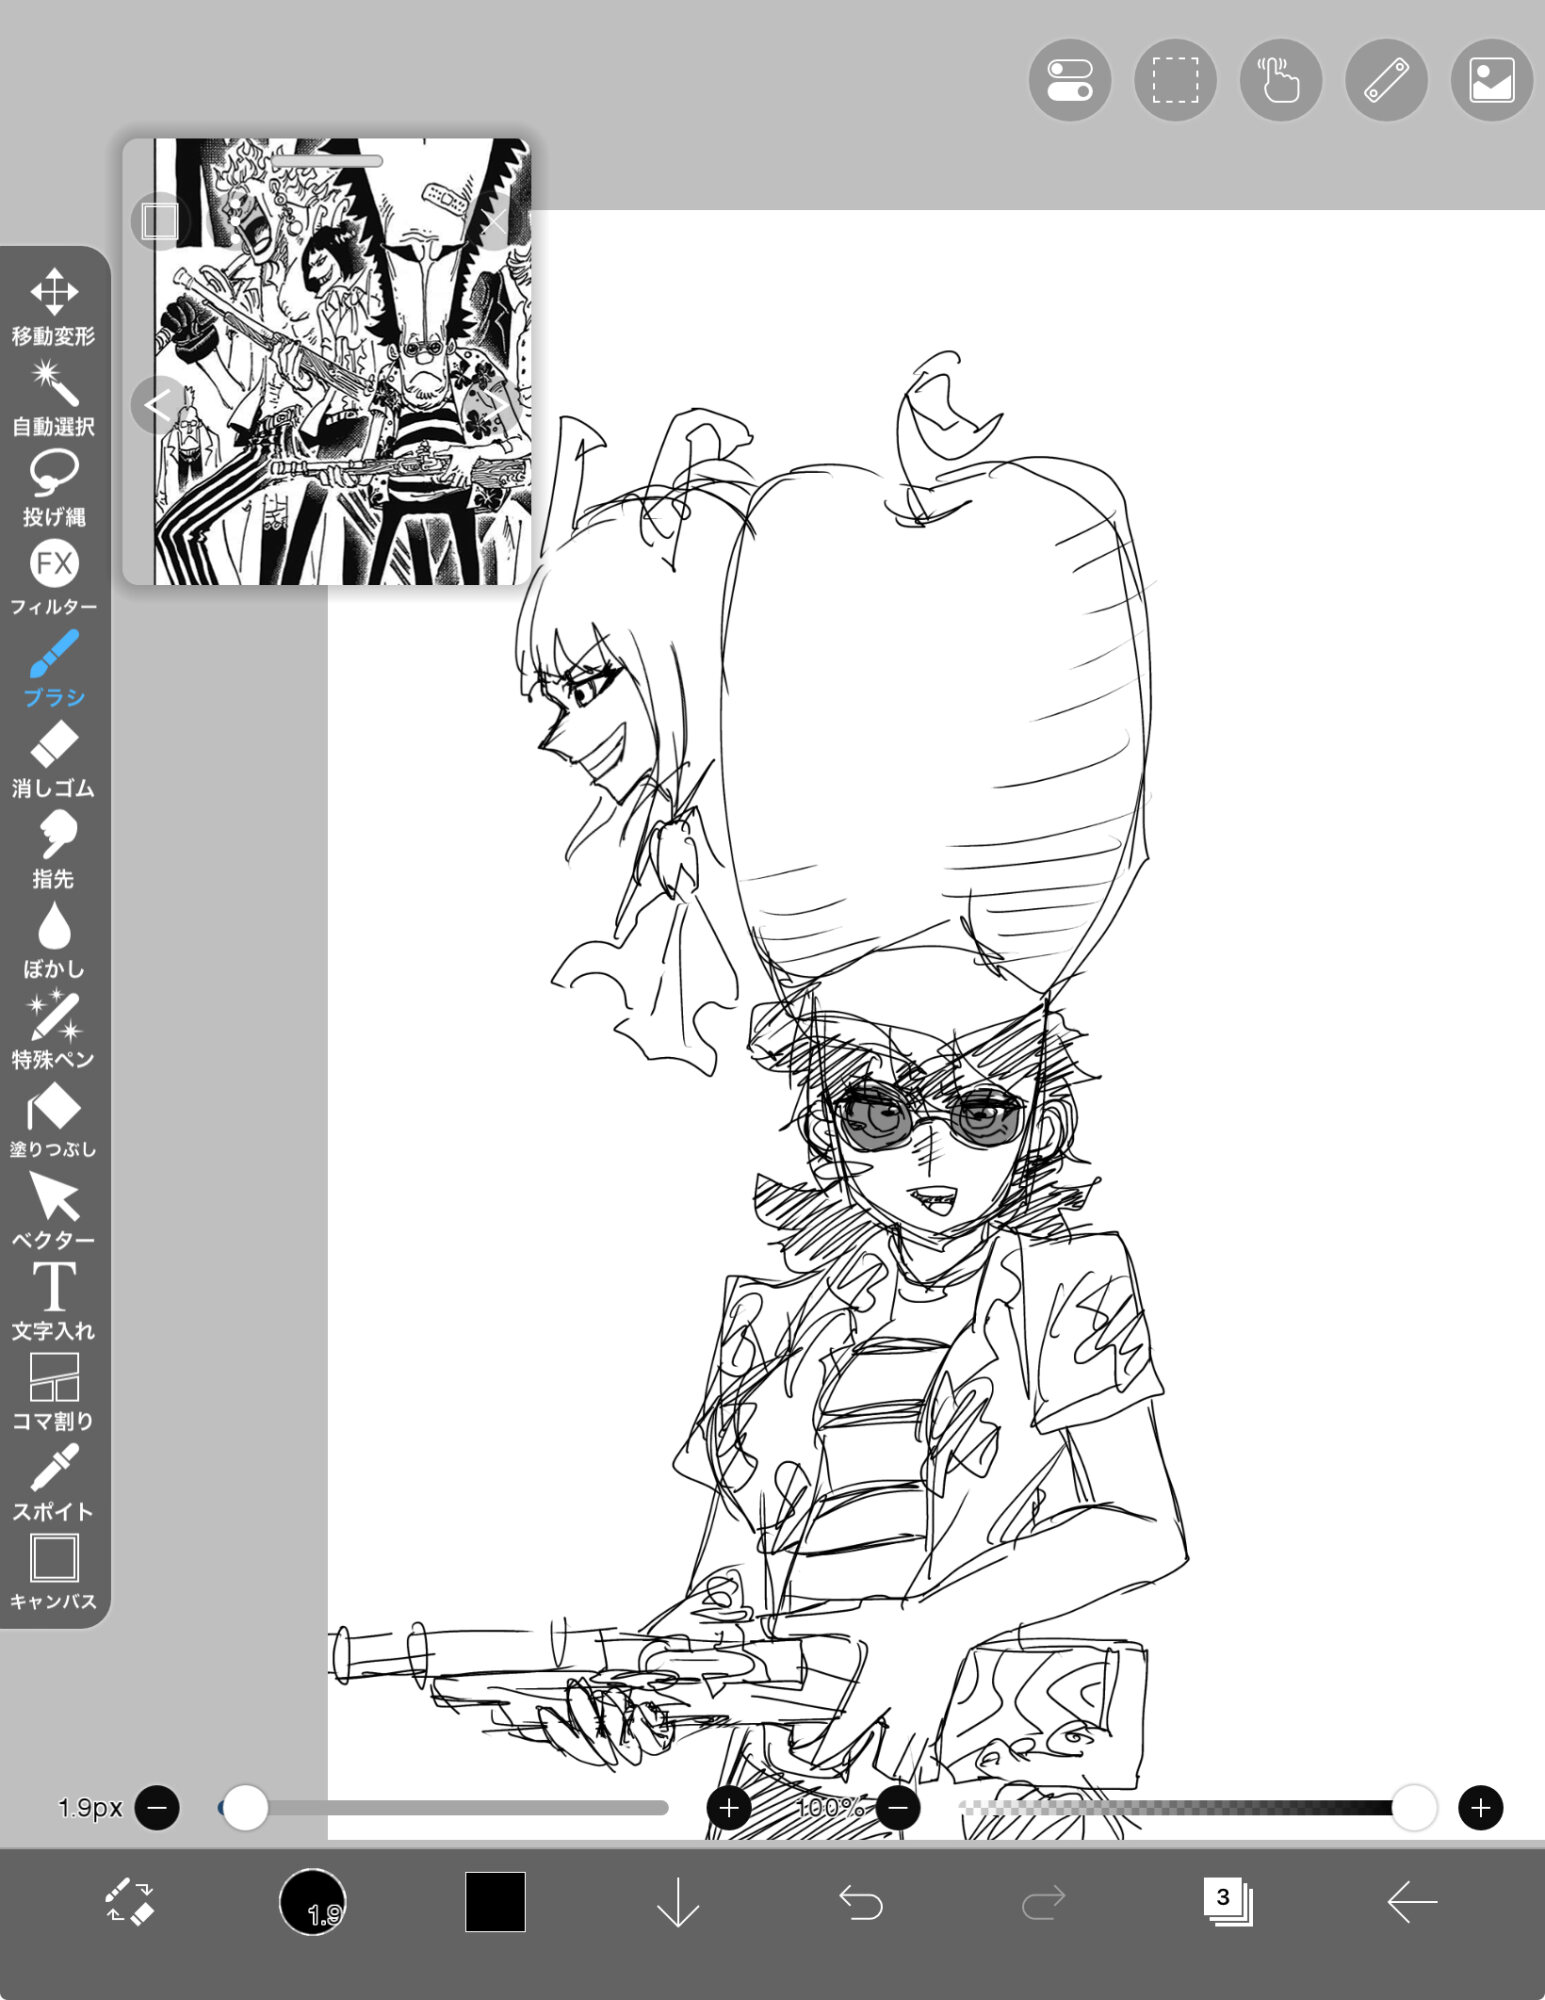Click the brush thickness slider handle
Viewport: 1545px width, 2000px height.
click(244, 1808)
